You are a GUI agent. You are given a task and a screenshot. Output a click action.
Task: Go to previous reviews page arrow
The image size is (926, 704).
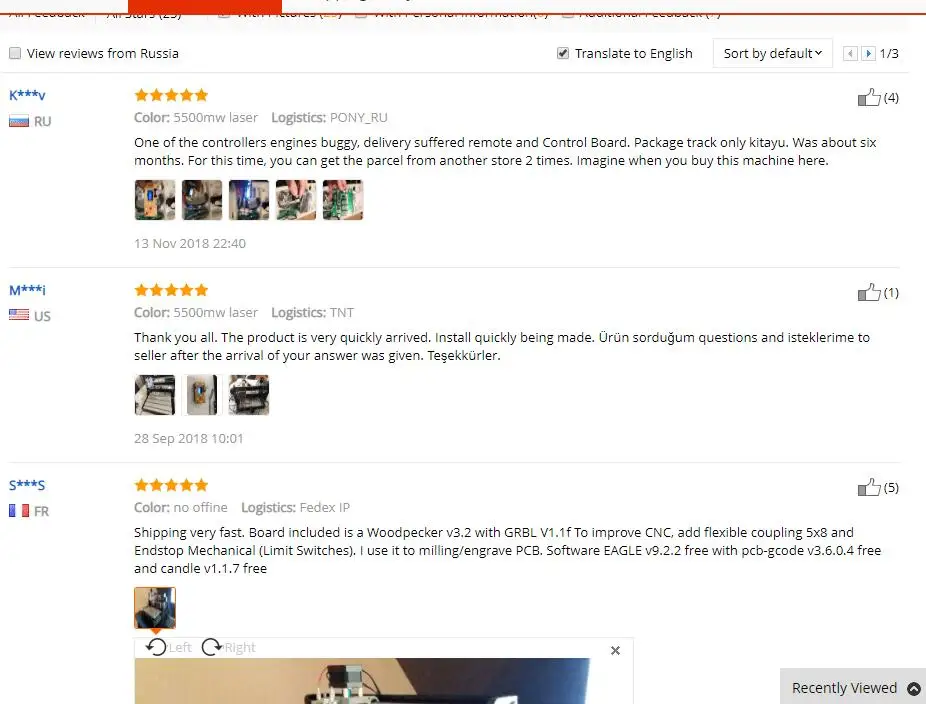click(x=850, y=54)
